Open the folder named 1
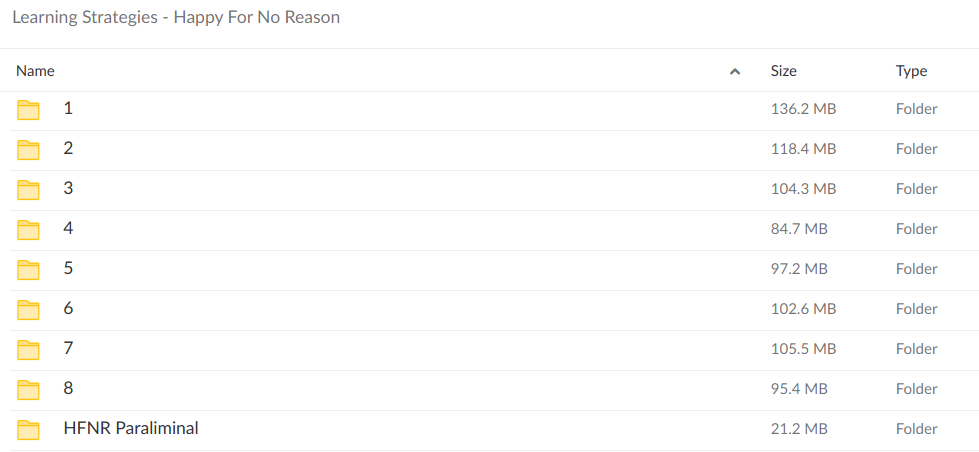Screen dimensions: 979x452 68,108
